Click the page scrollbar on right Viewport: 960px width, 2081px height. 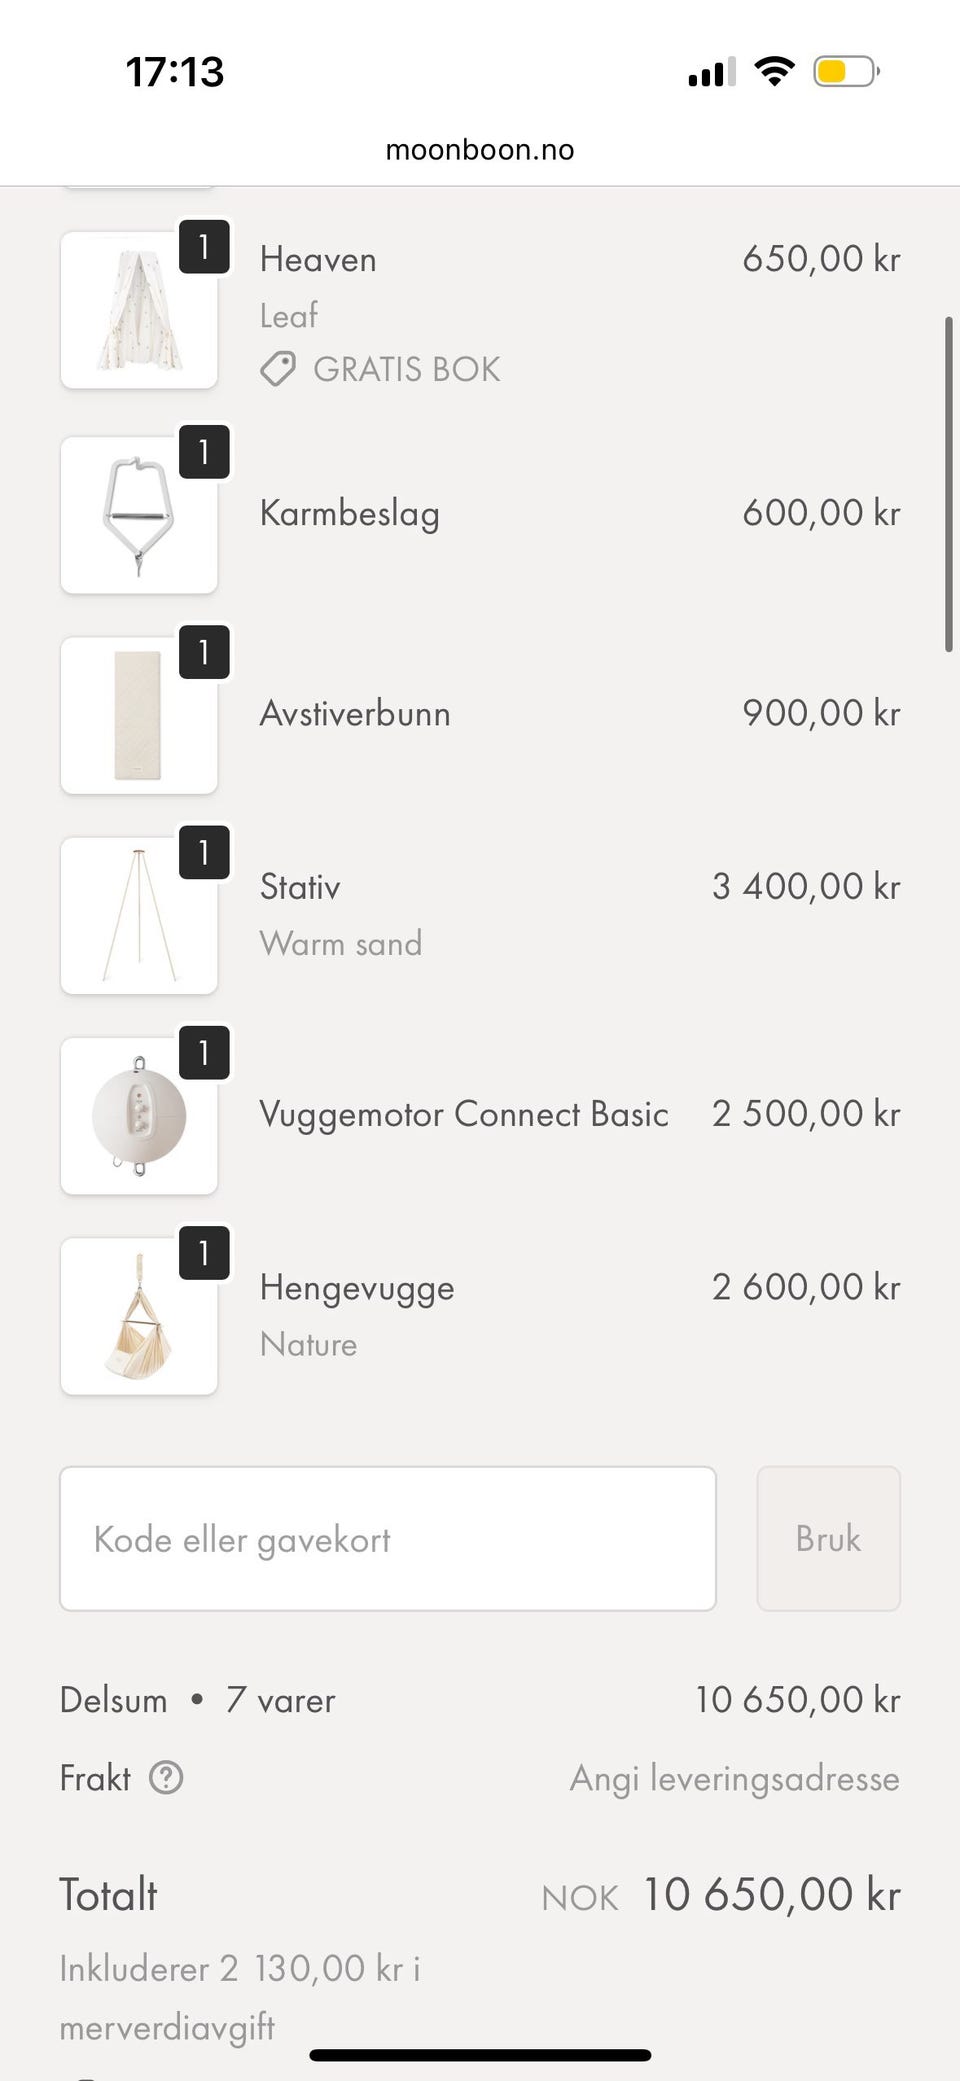point(948,485)
